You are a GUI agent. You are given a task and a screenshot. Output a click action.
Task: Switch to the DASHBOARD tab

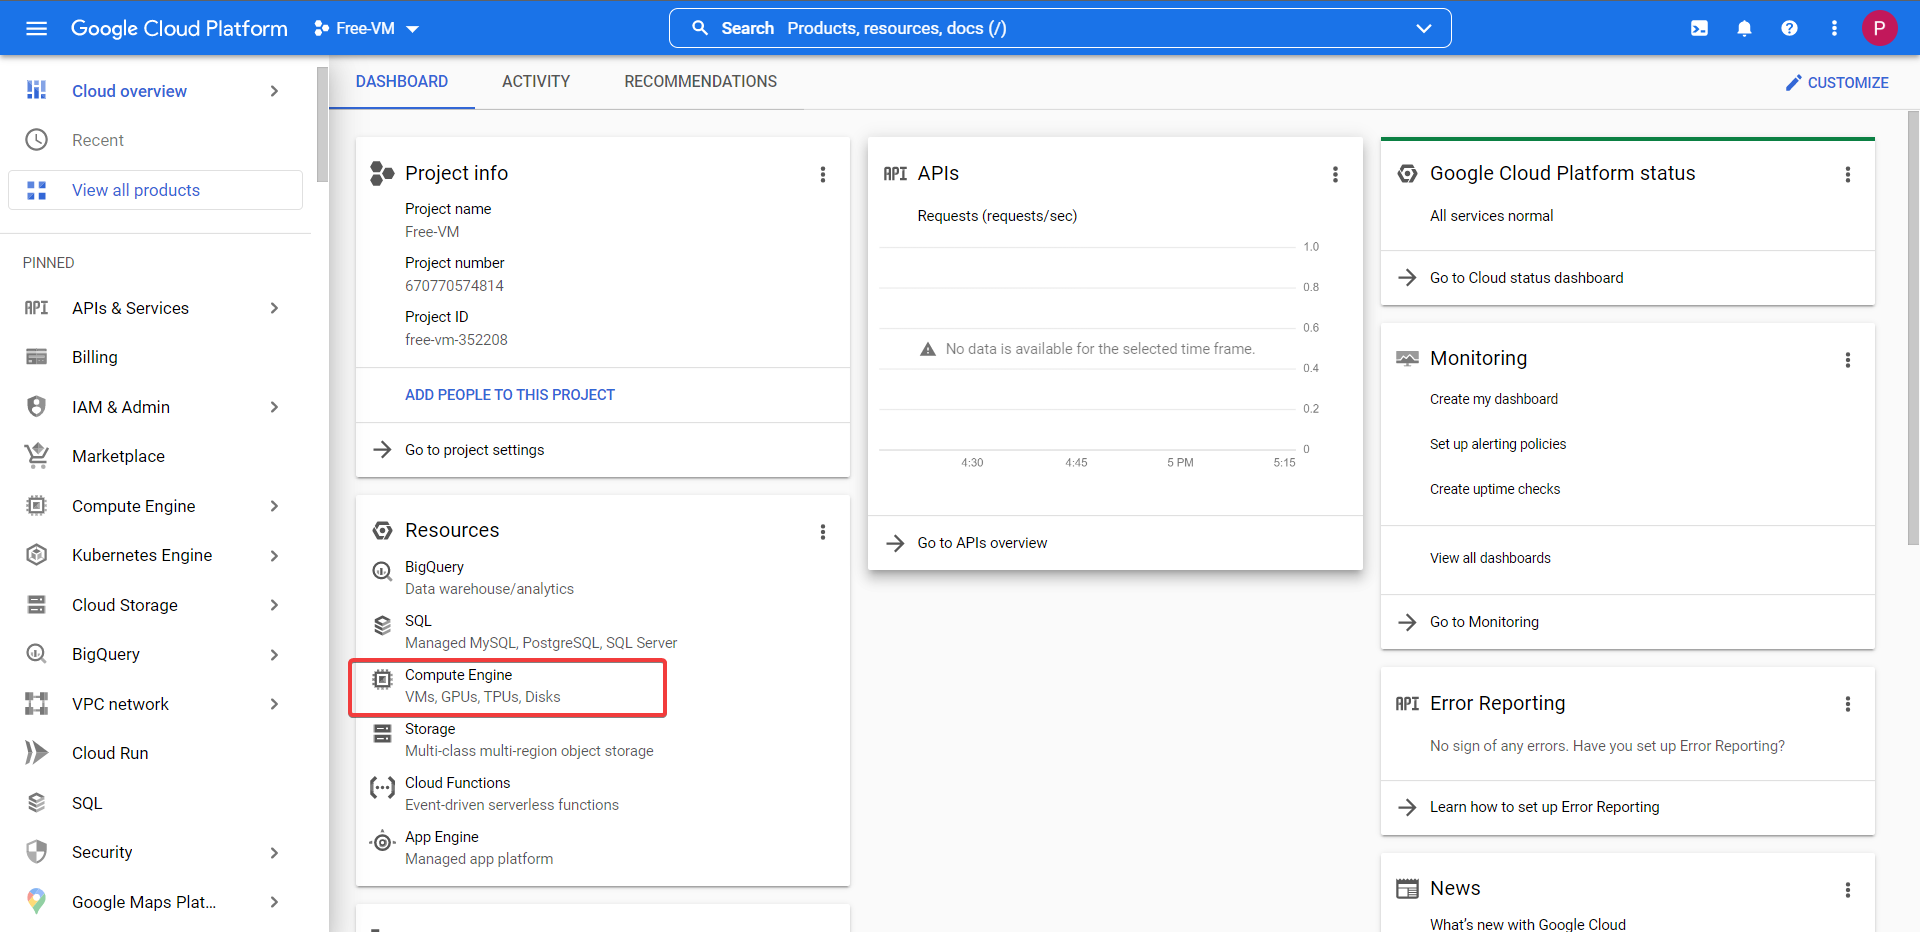[402, 81]
